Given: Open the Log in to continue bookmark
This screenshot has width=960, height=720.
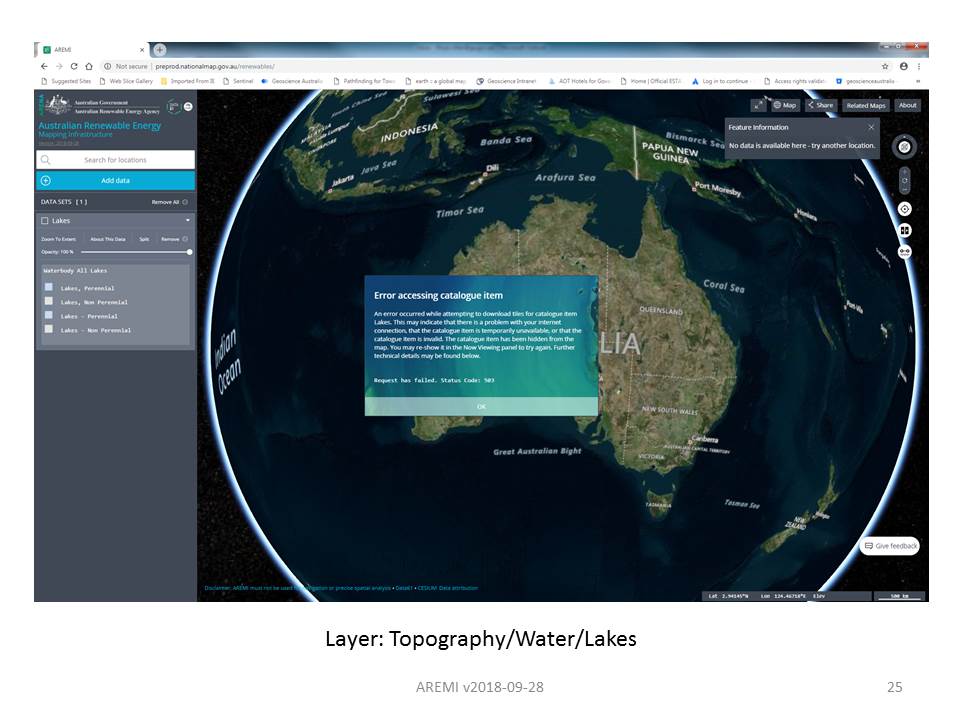Looking at the screenshot, I should point(721,81).
